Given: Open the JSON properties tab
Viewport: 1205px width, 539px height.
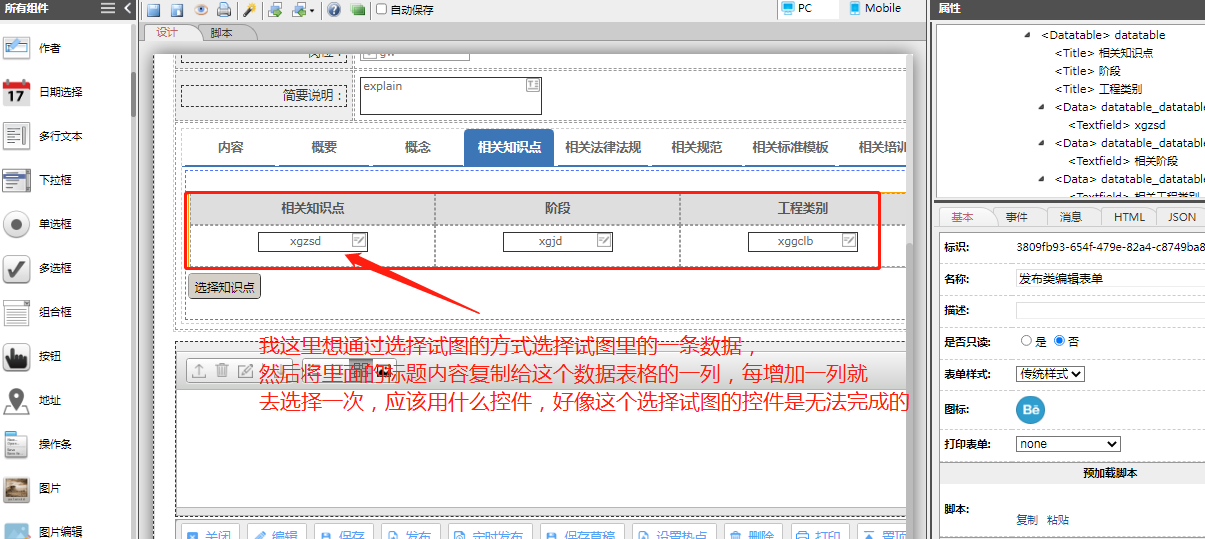Looking at the screenshot, I should tap(1181, 217).
